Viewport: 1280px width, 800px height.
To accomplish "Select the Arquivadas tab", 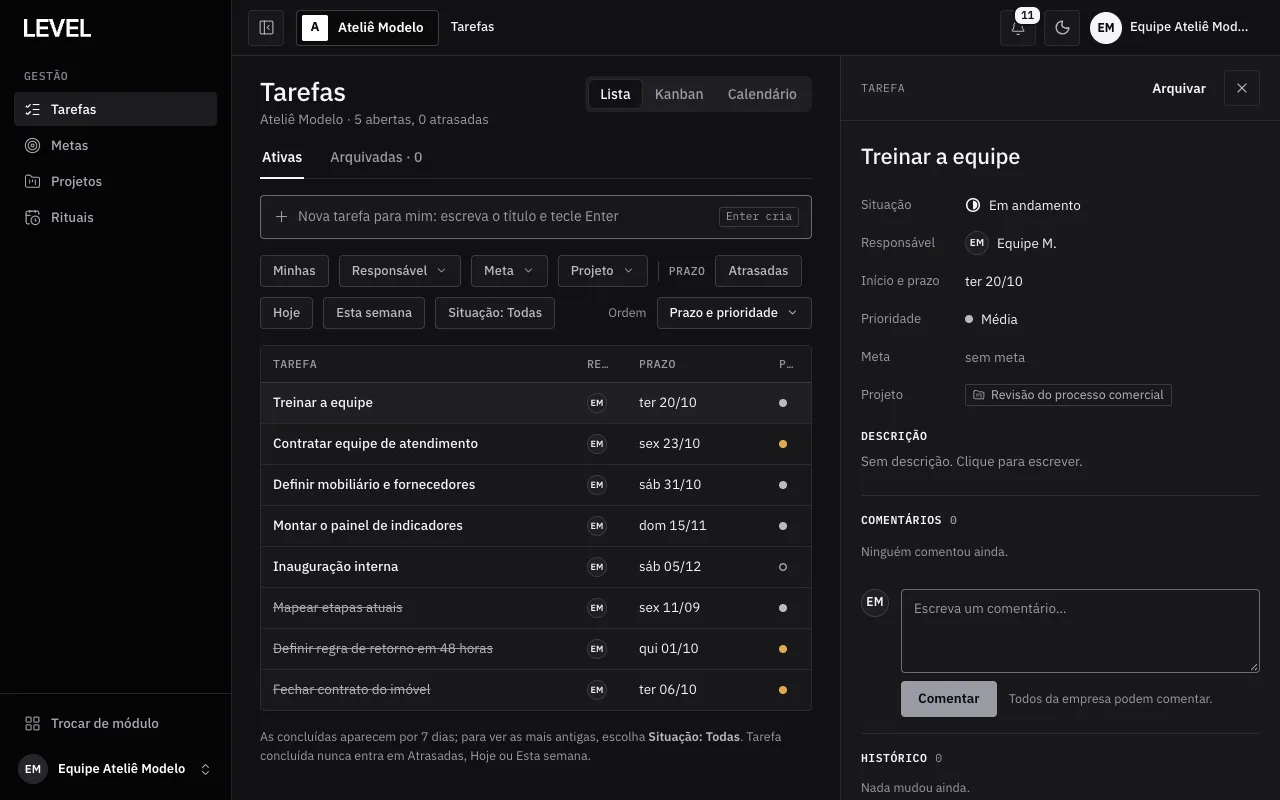I will (376, 158).
